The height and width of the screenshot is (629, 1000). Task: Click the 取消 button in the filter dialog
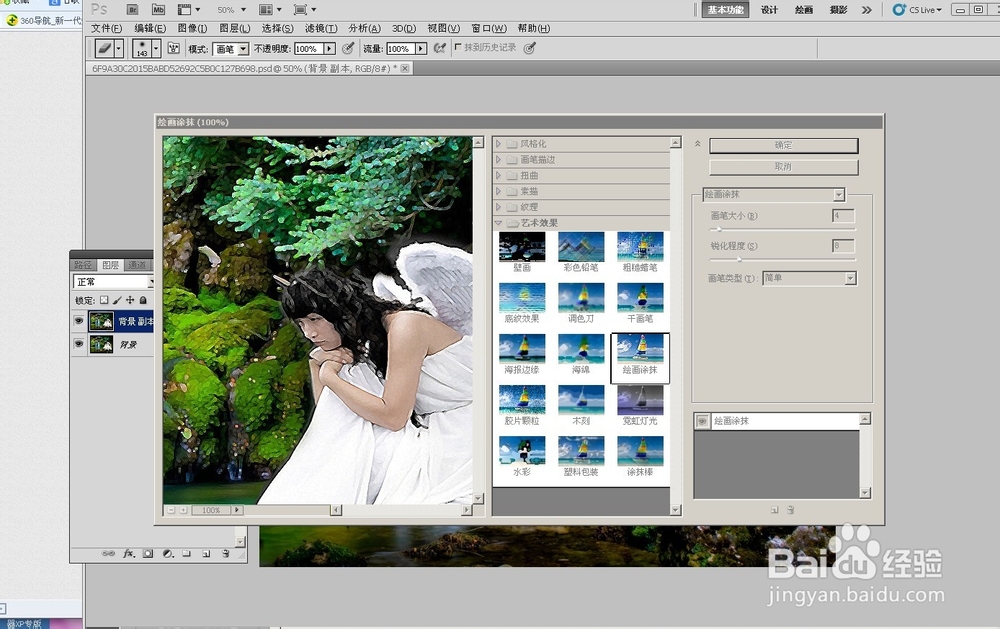pos(784,166)
